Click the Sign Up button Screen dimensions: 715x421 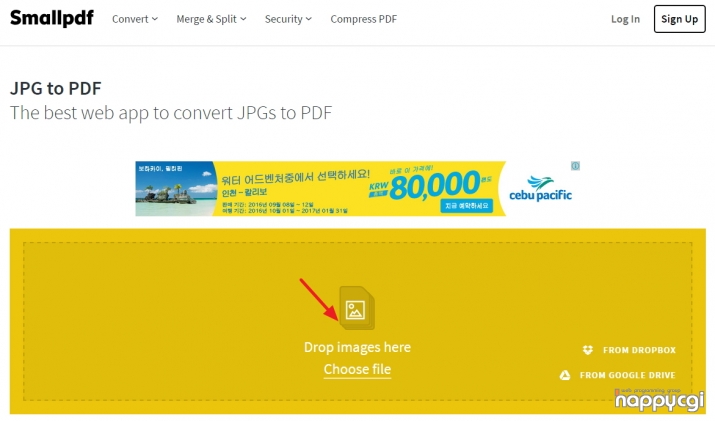(x=679, y=19)
